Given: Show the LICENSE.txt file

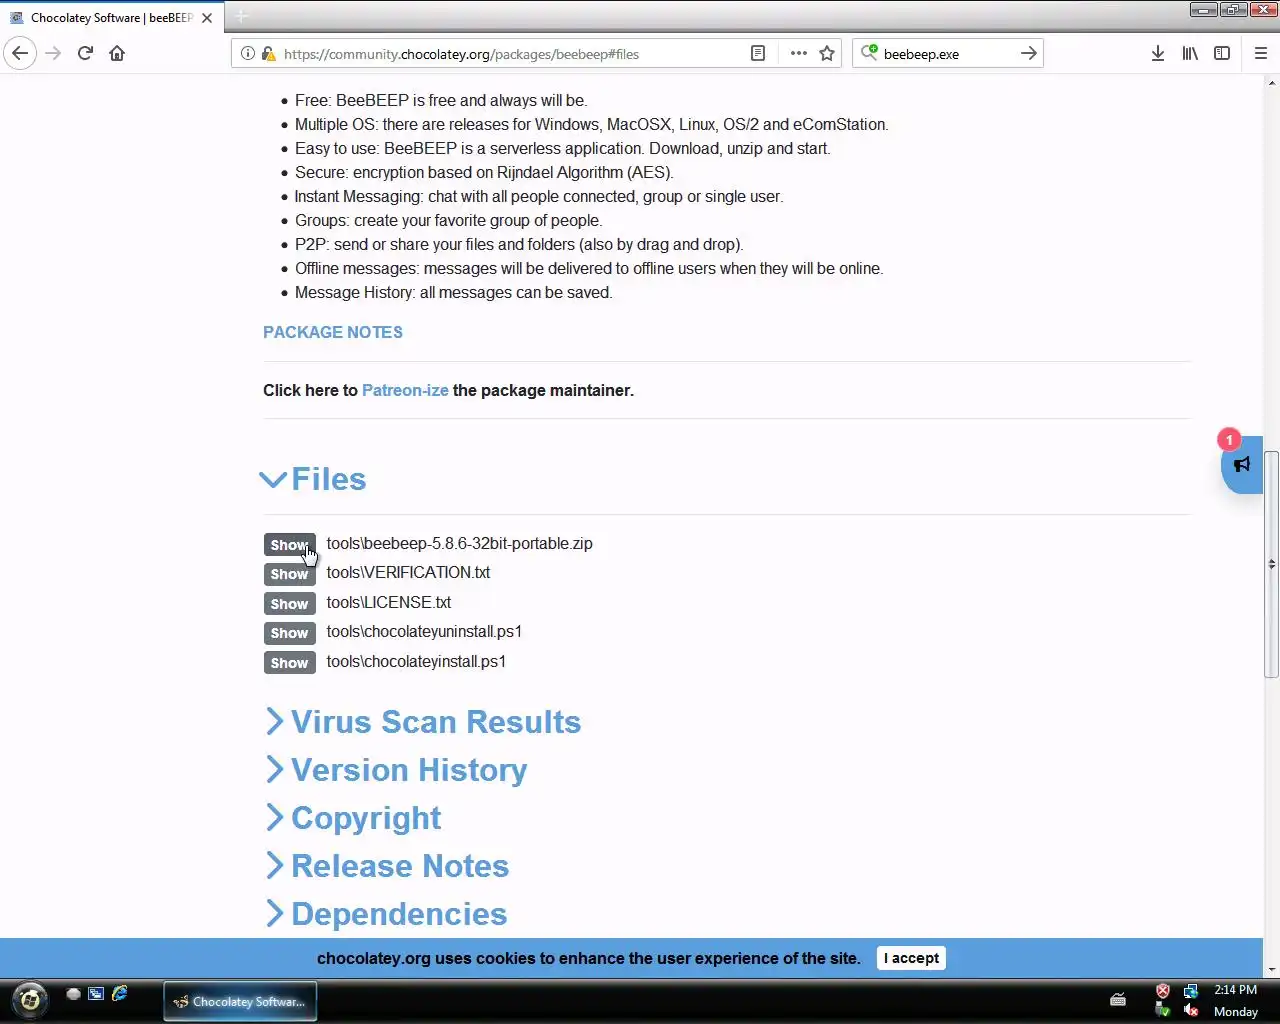Looking at the screenshot, I should pos(289,604).
